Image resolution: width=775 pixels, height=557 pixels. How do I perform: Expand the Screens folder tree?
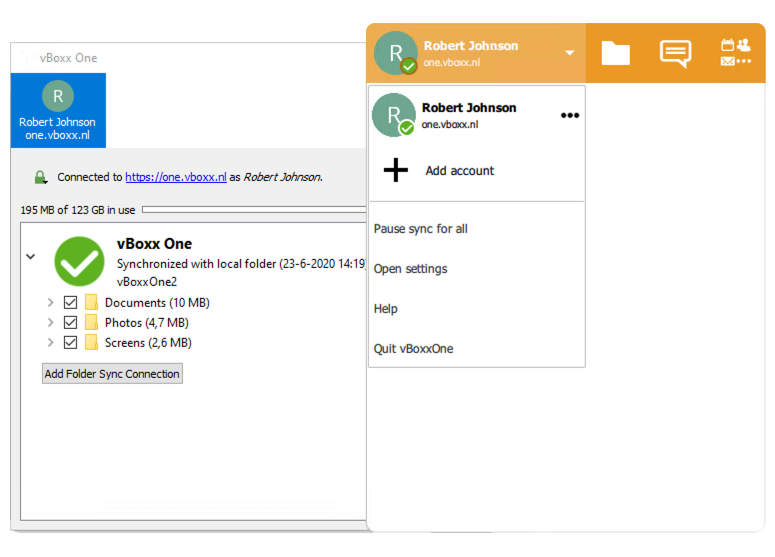pyautogui.click(x=50, y=342)
